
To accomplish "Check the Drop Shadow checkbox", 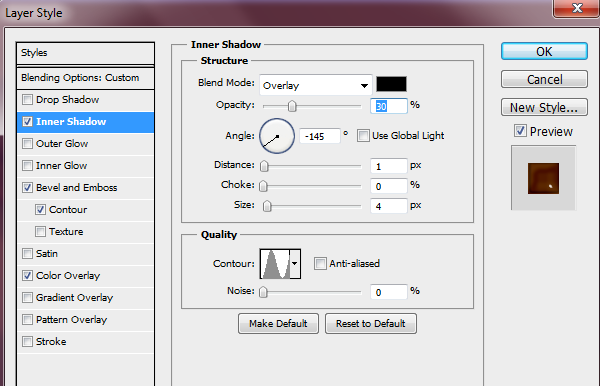I will [x=28, y=100].
